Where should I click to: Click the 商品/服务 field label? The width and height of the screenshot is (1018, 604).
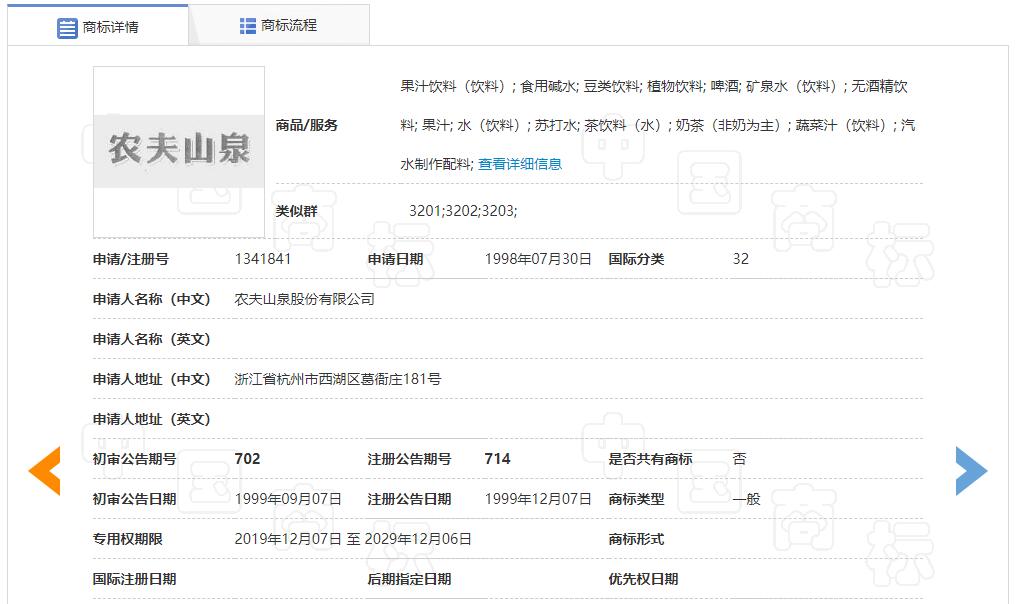click(306, 125)
